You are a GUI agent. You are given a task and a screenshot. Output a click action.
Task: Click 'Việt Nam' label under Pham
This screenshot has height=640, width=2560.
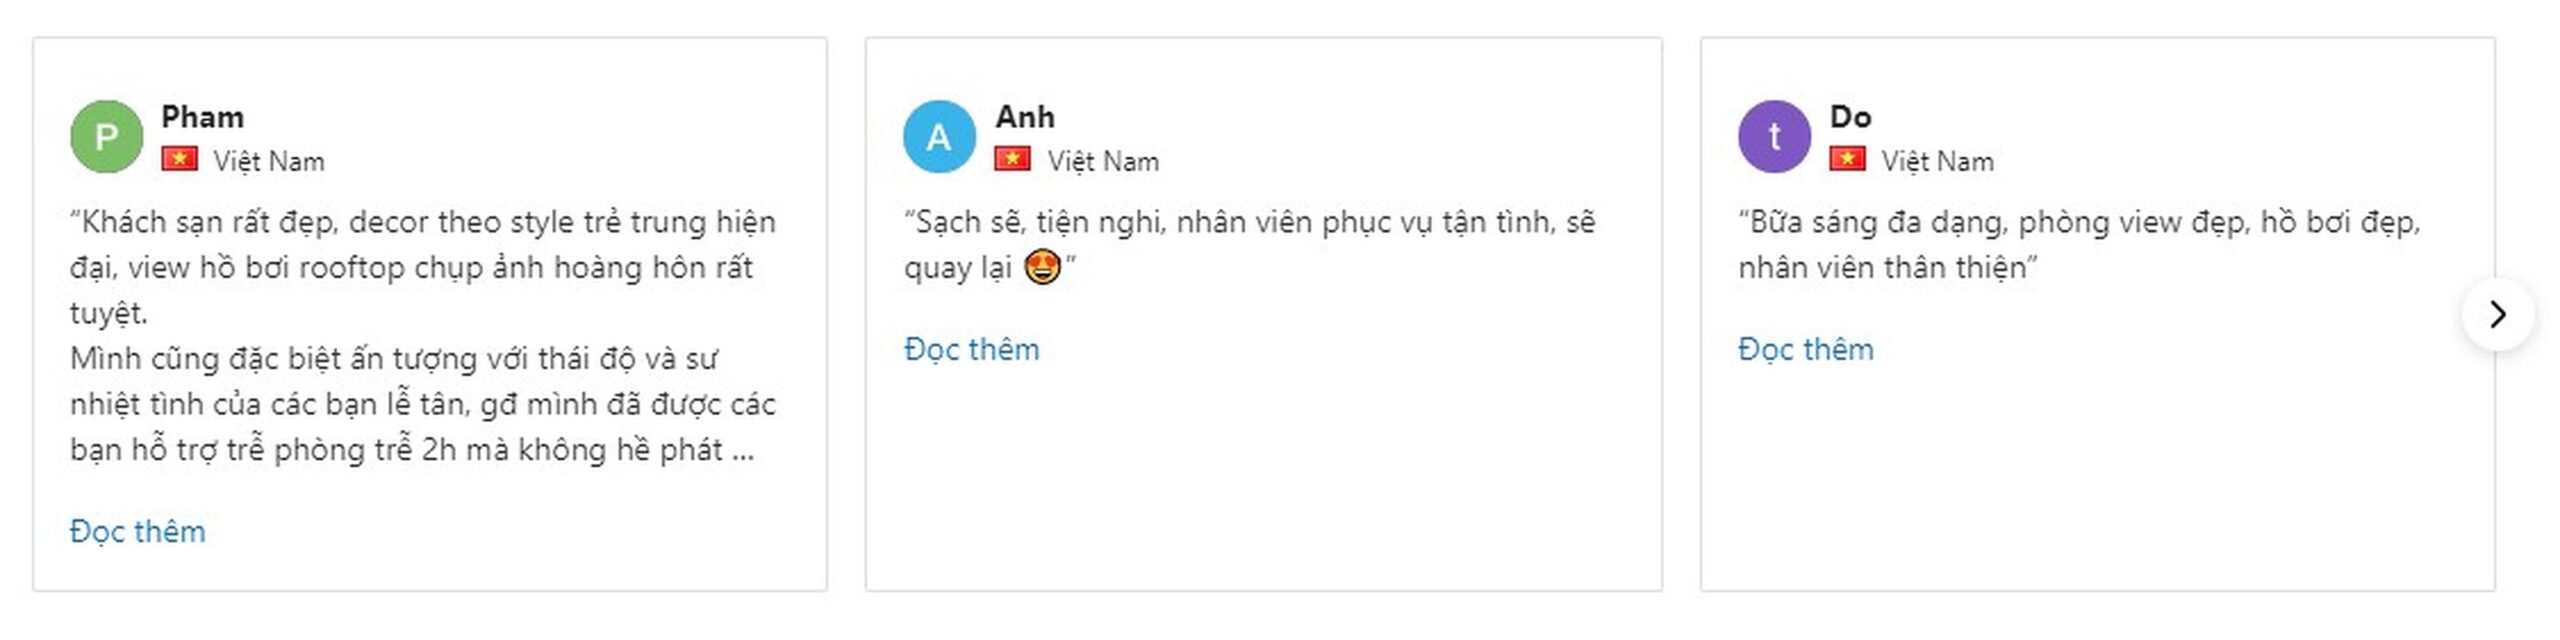(x=269, y=161)
